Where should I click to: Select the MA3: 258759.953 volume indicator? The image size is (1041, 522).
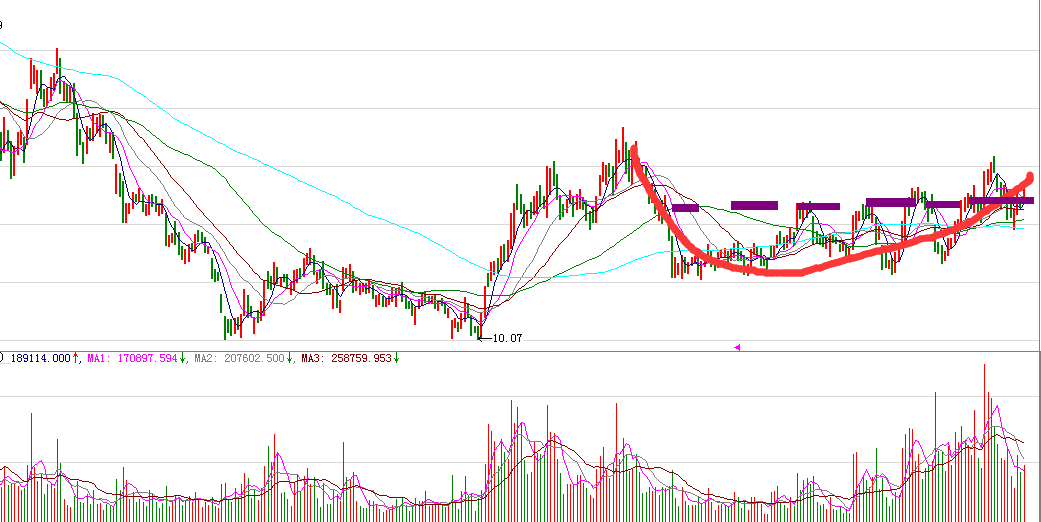(x=347, y=358)
